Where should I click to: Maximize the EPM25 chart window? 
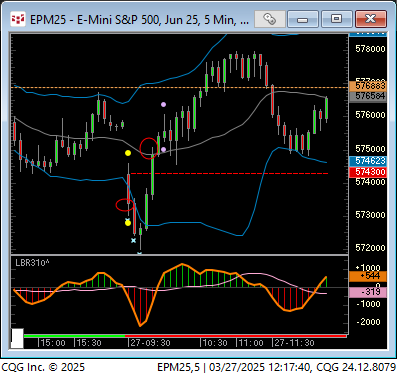pyautogui.click(x=337, y=19)
